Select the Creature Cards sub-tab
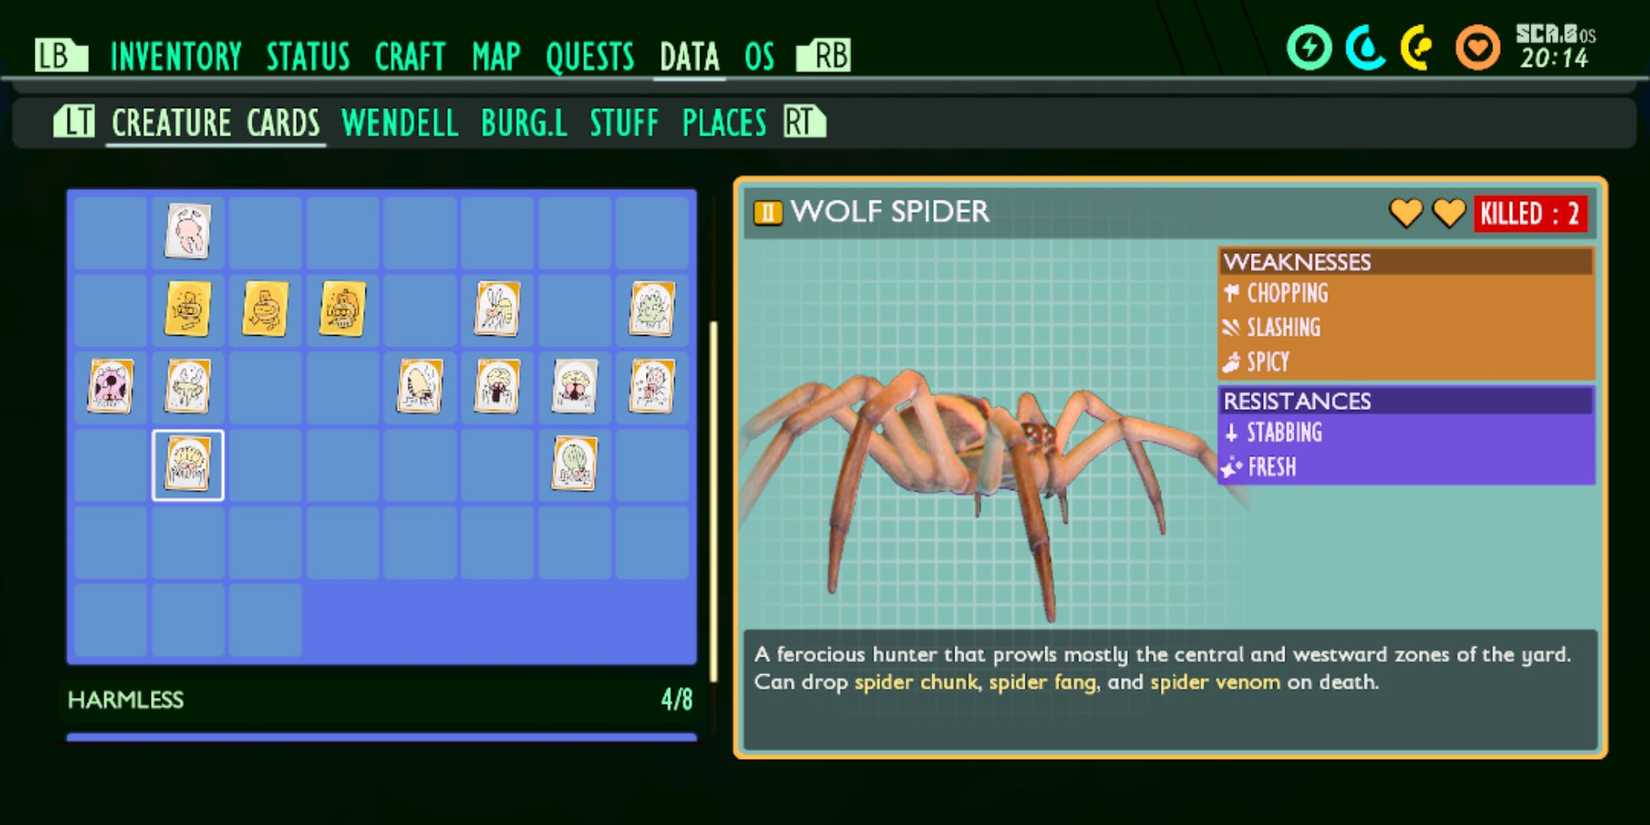 click(216, 123)
